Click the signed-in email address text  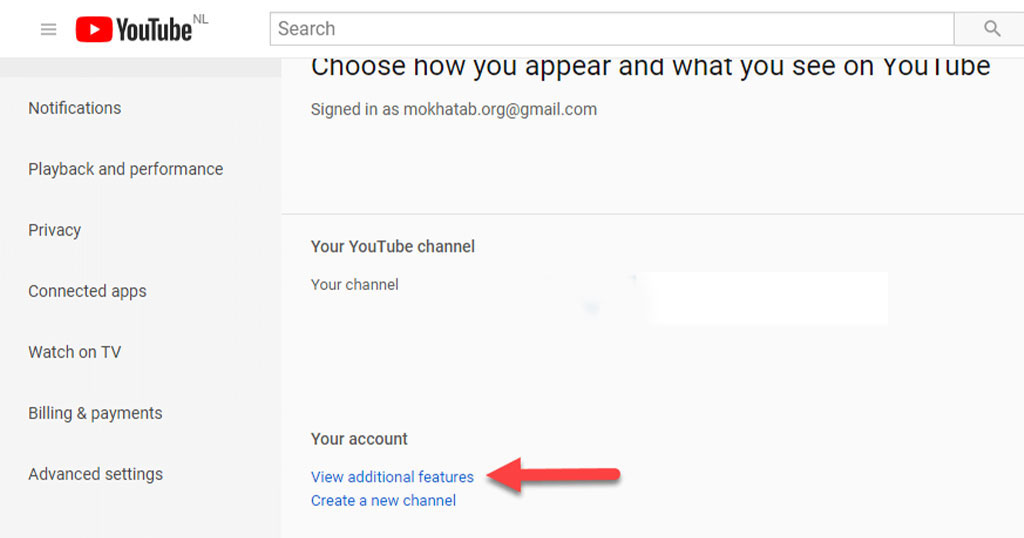click(x=500, y=109)
